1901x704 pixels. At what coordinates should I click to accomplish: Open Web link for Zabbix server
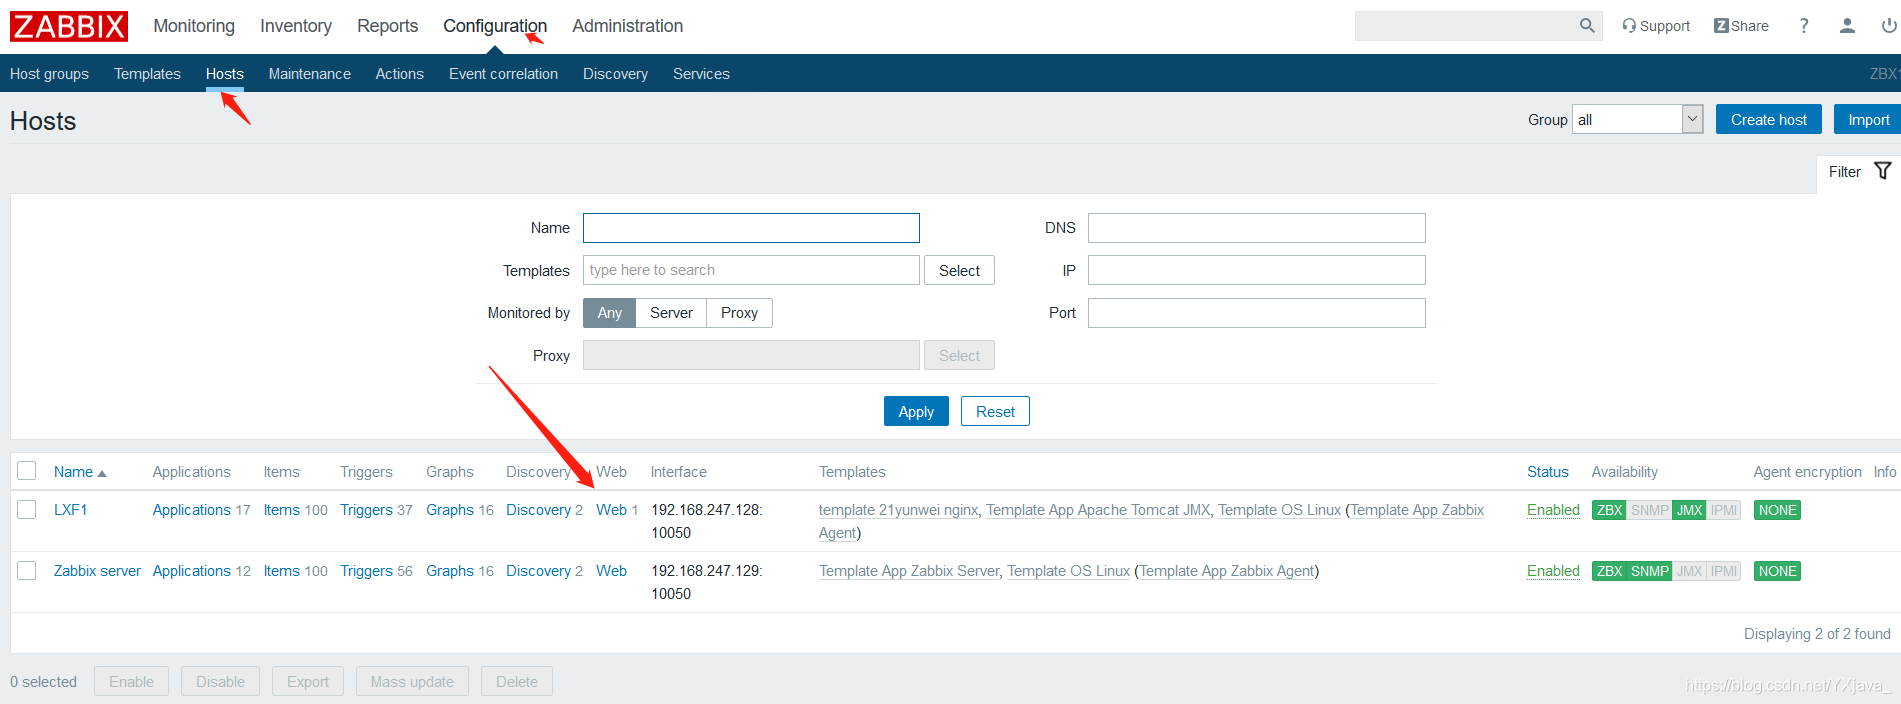(x=611, y=571)
